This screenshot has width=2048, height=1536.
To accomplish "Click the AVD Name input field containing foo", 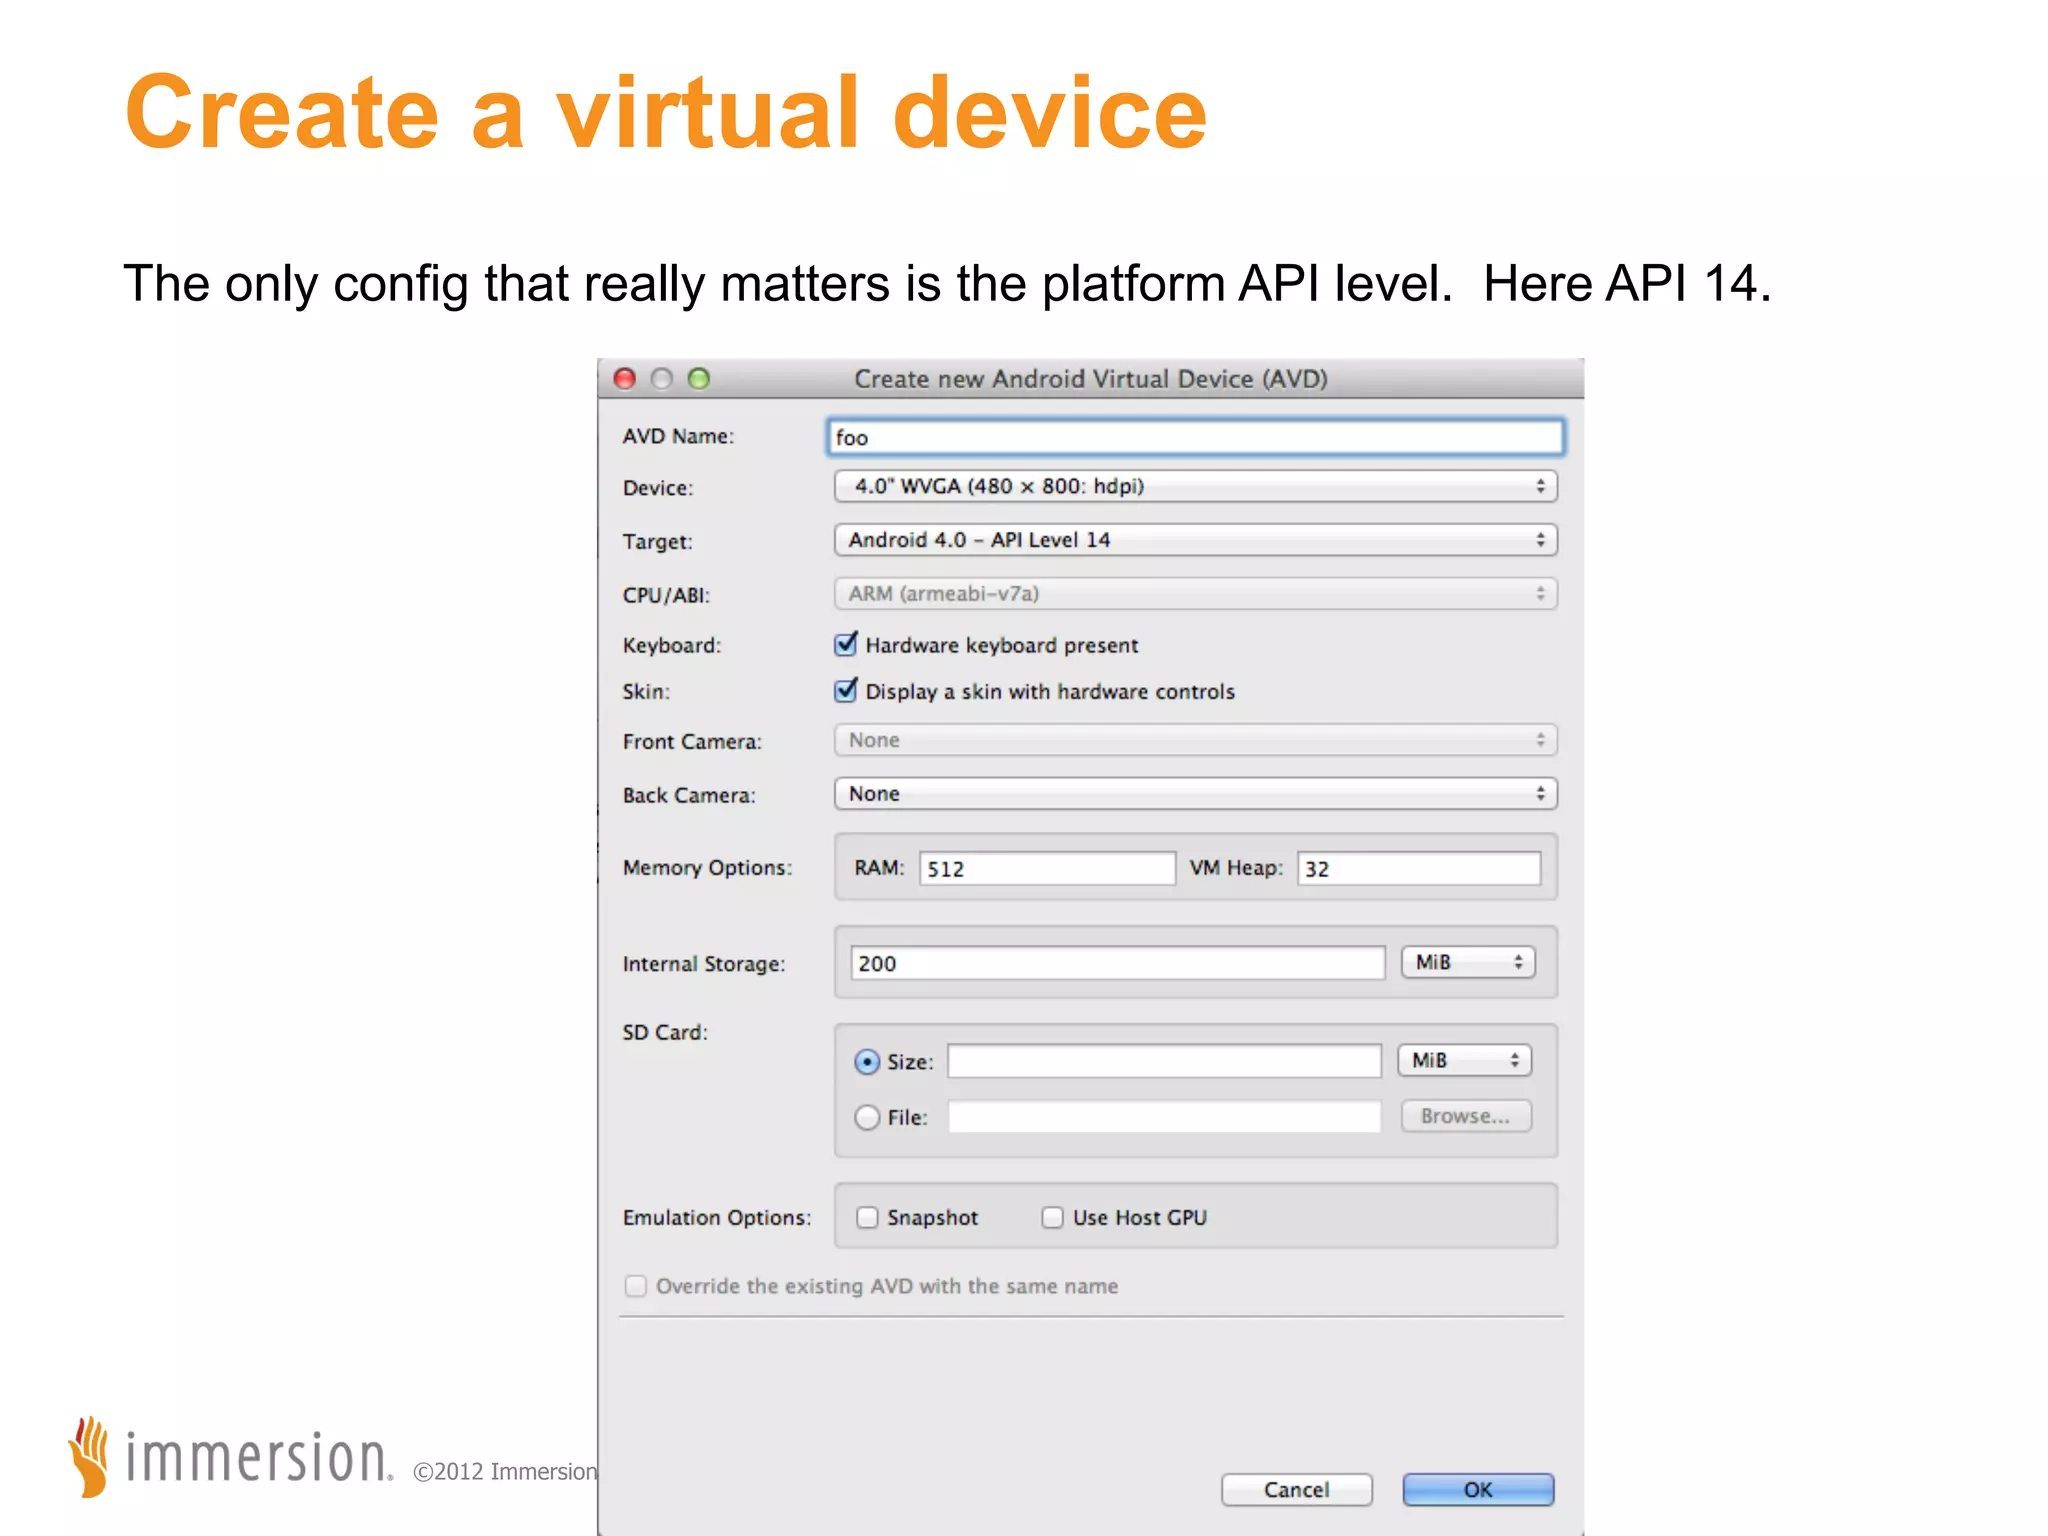I will pyautogui.click(x=1195, y=437).
